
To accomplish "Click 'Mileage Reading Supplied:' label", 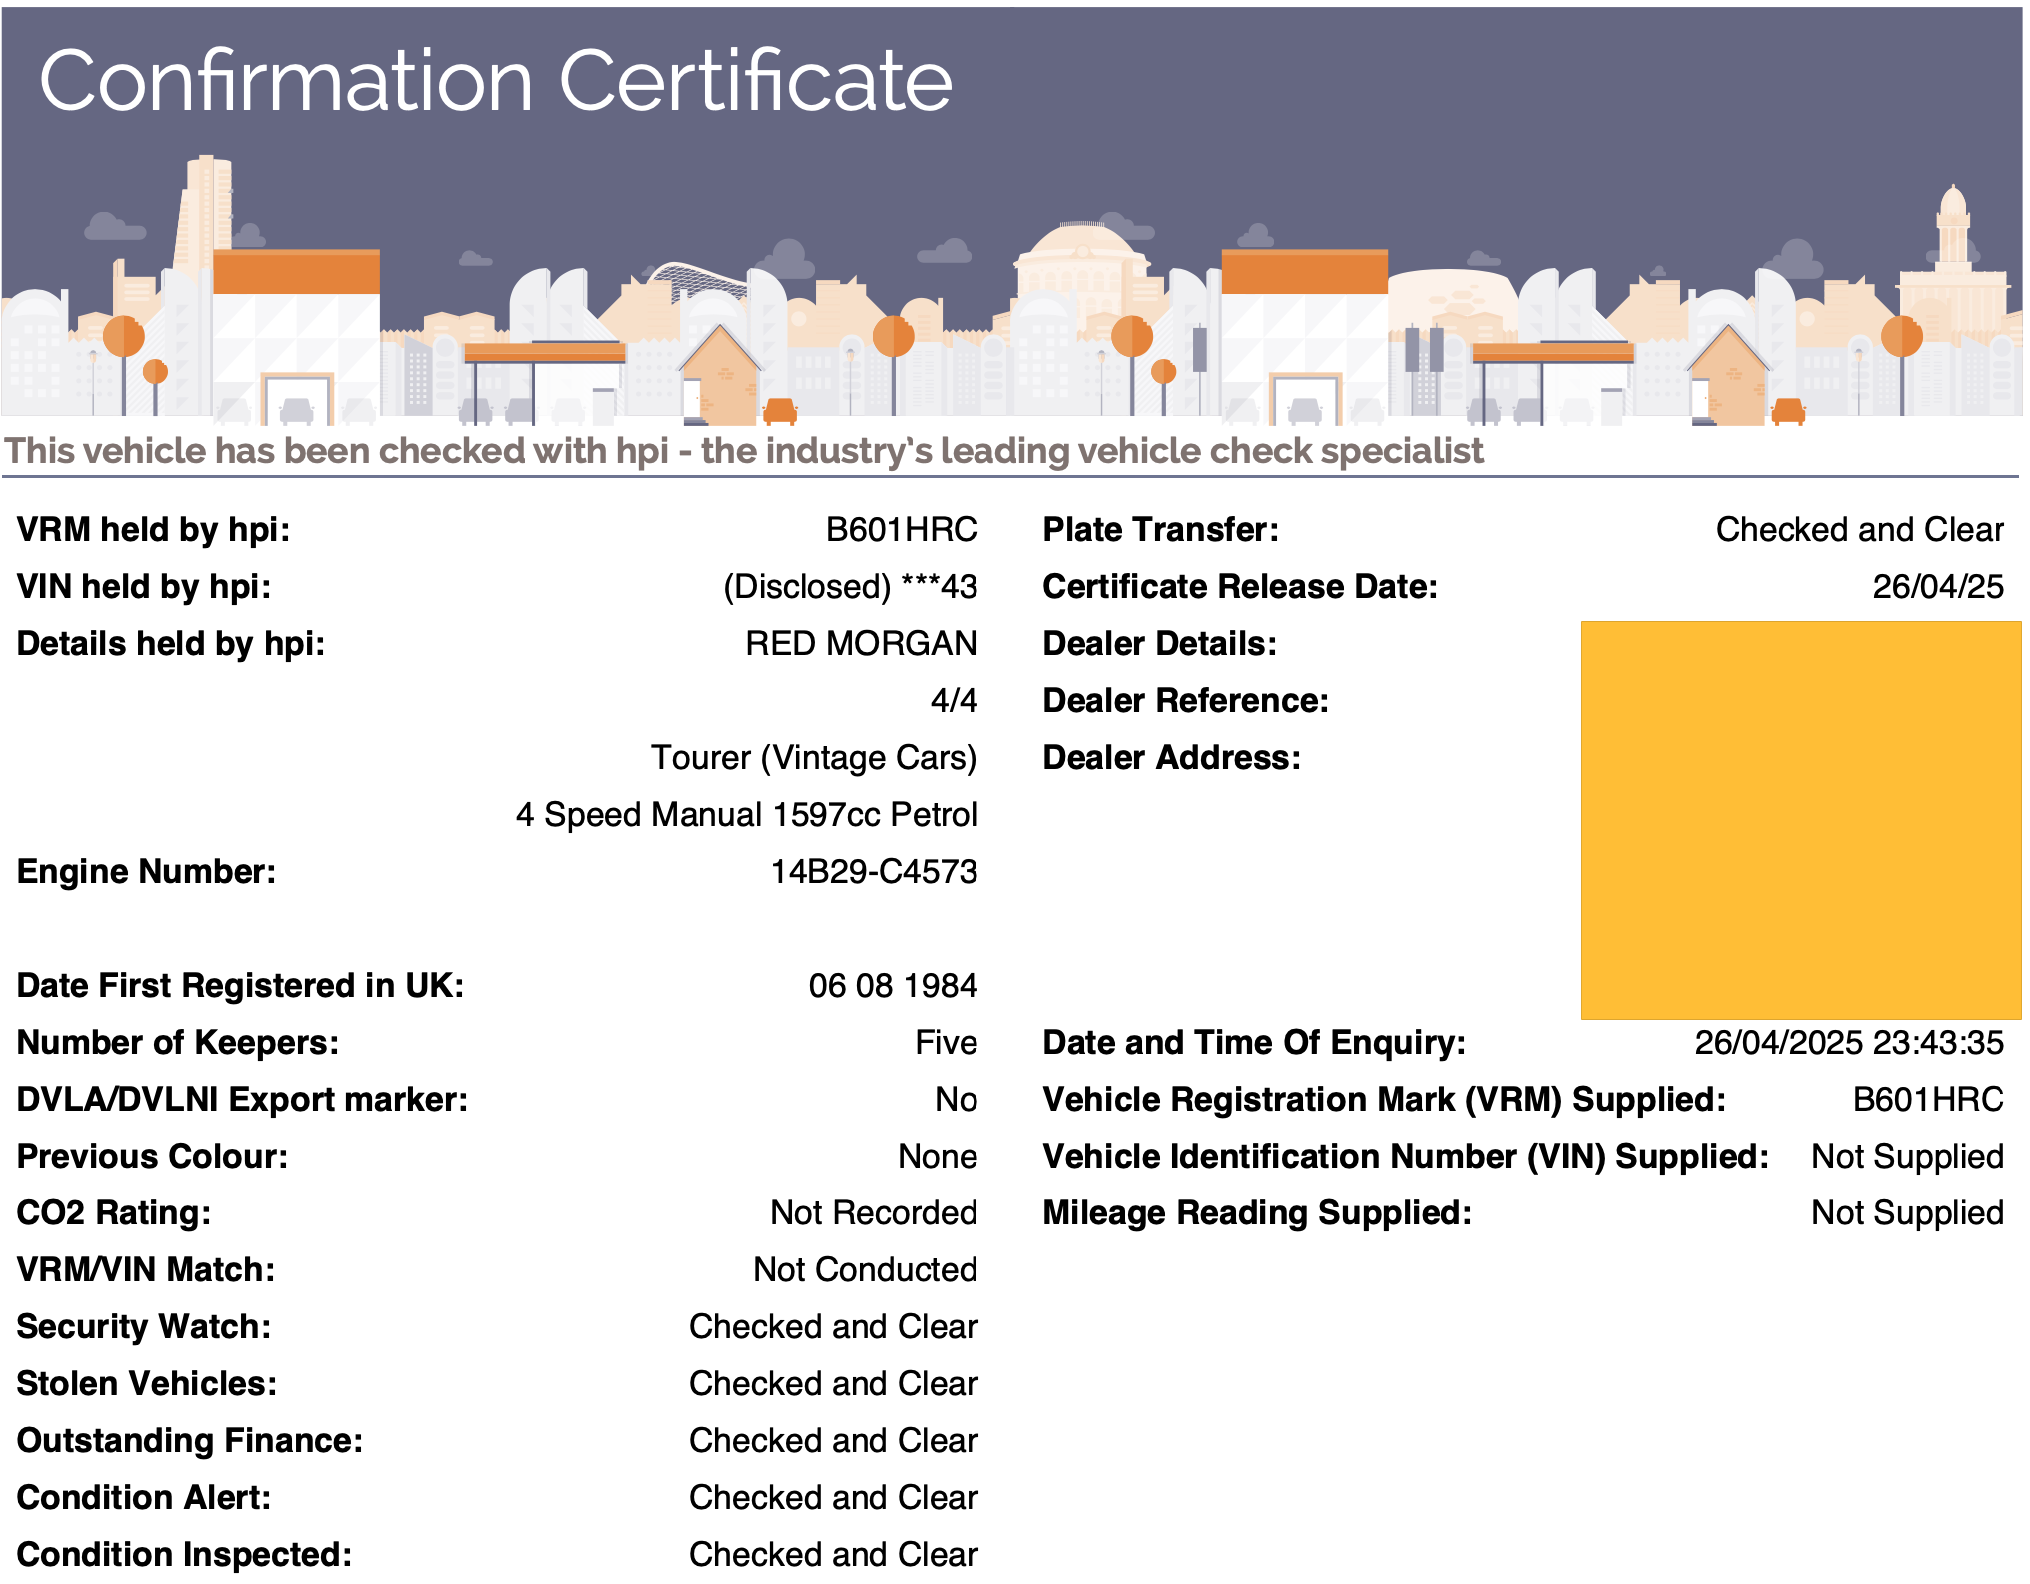I will (1257, 1212).
